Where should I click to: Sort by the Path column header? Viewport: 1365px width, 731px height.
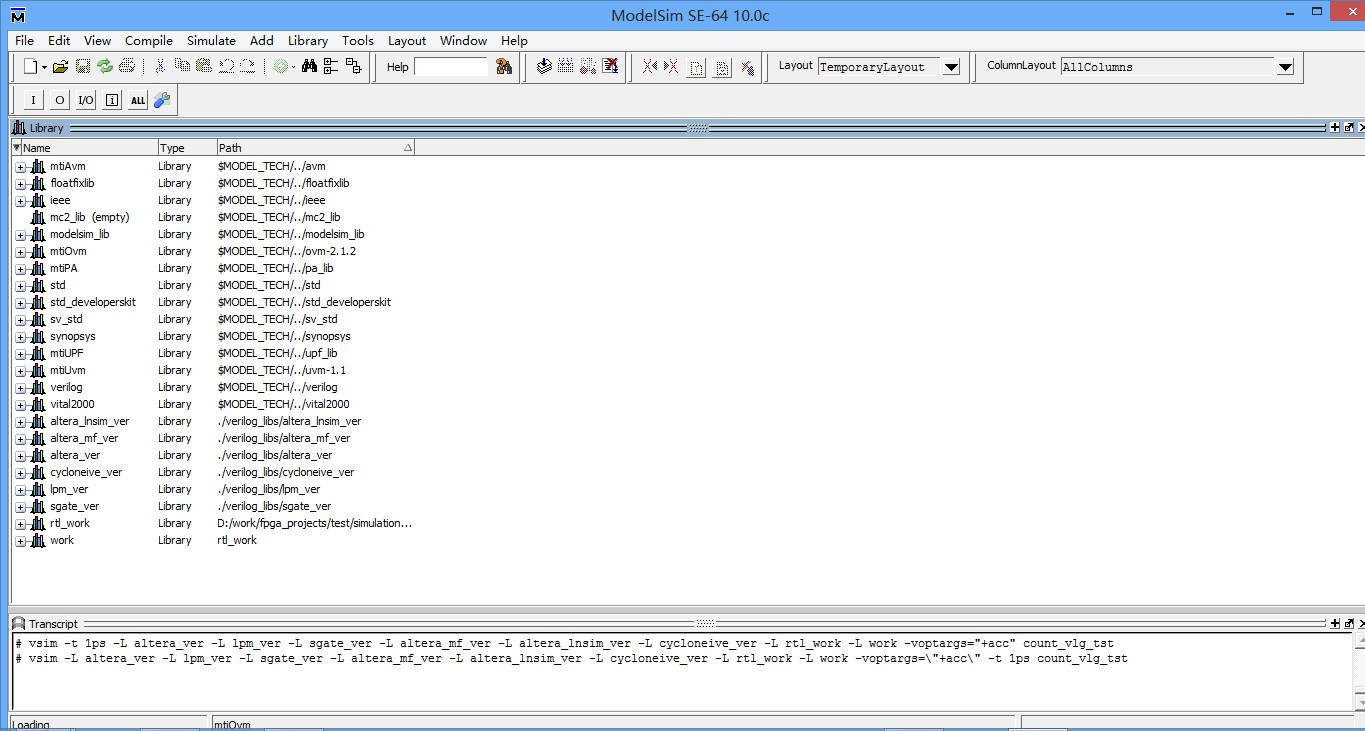(315, 147)
